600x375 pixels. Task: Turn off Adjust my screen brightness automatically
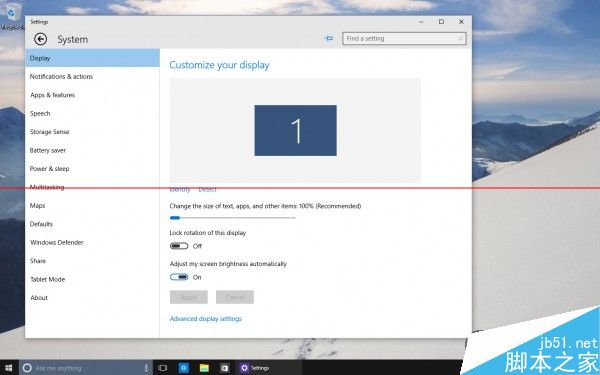point(179,277)
